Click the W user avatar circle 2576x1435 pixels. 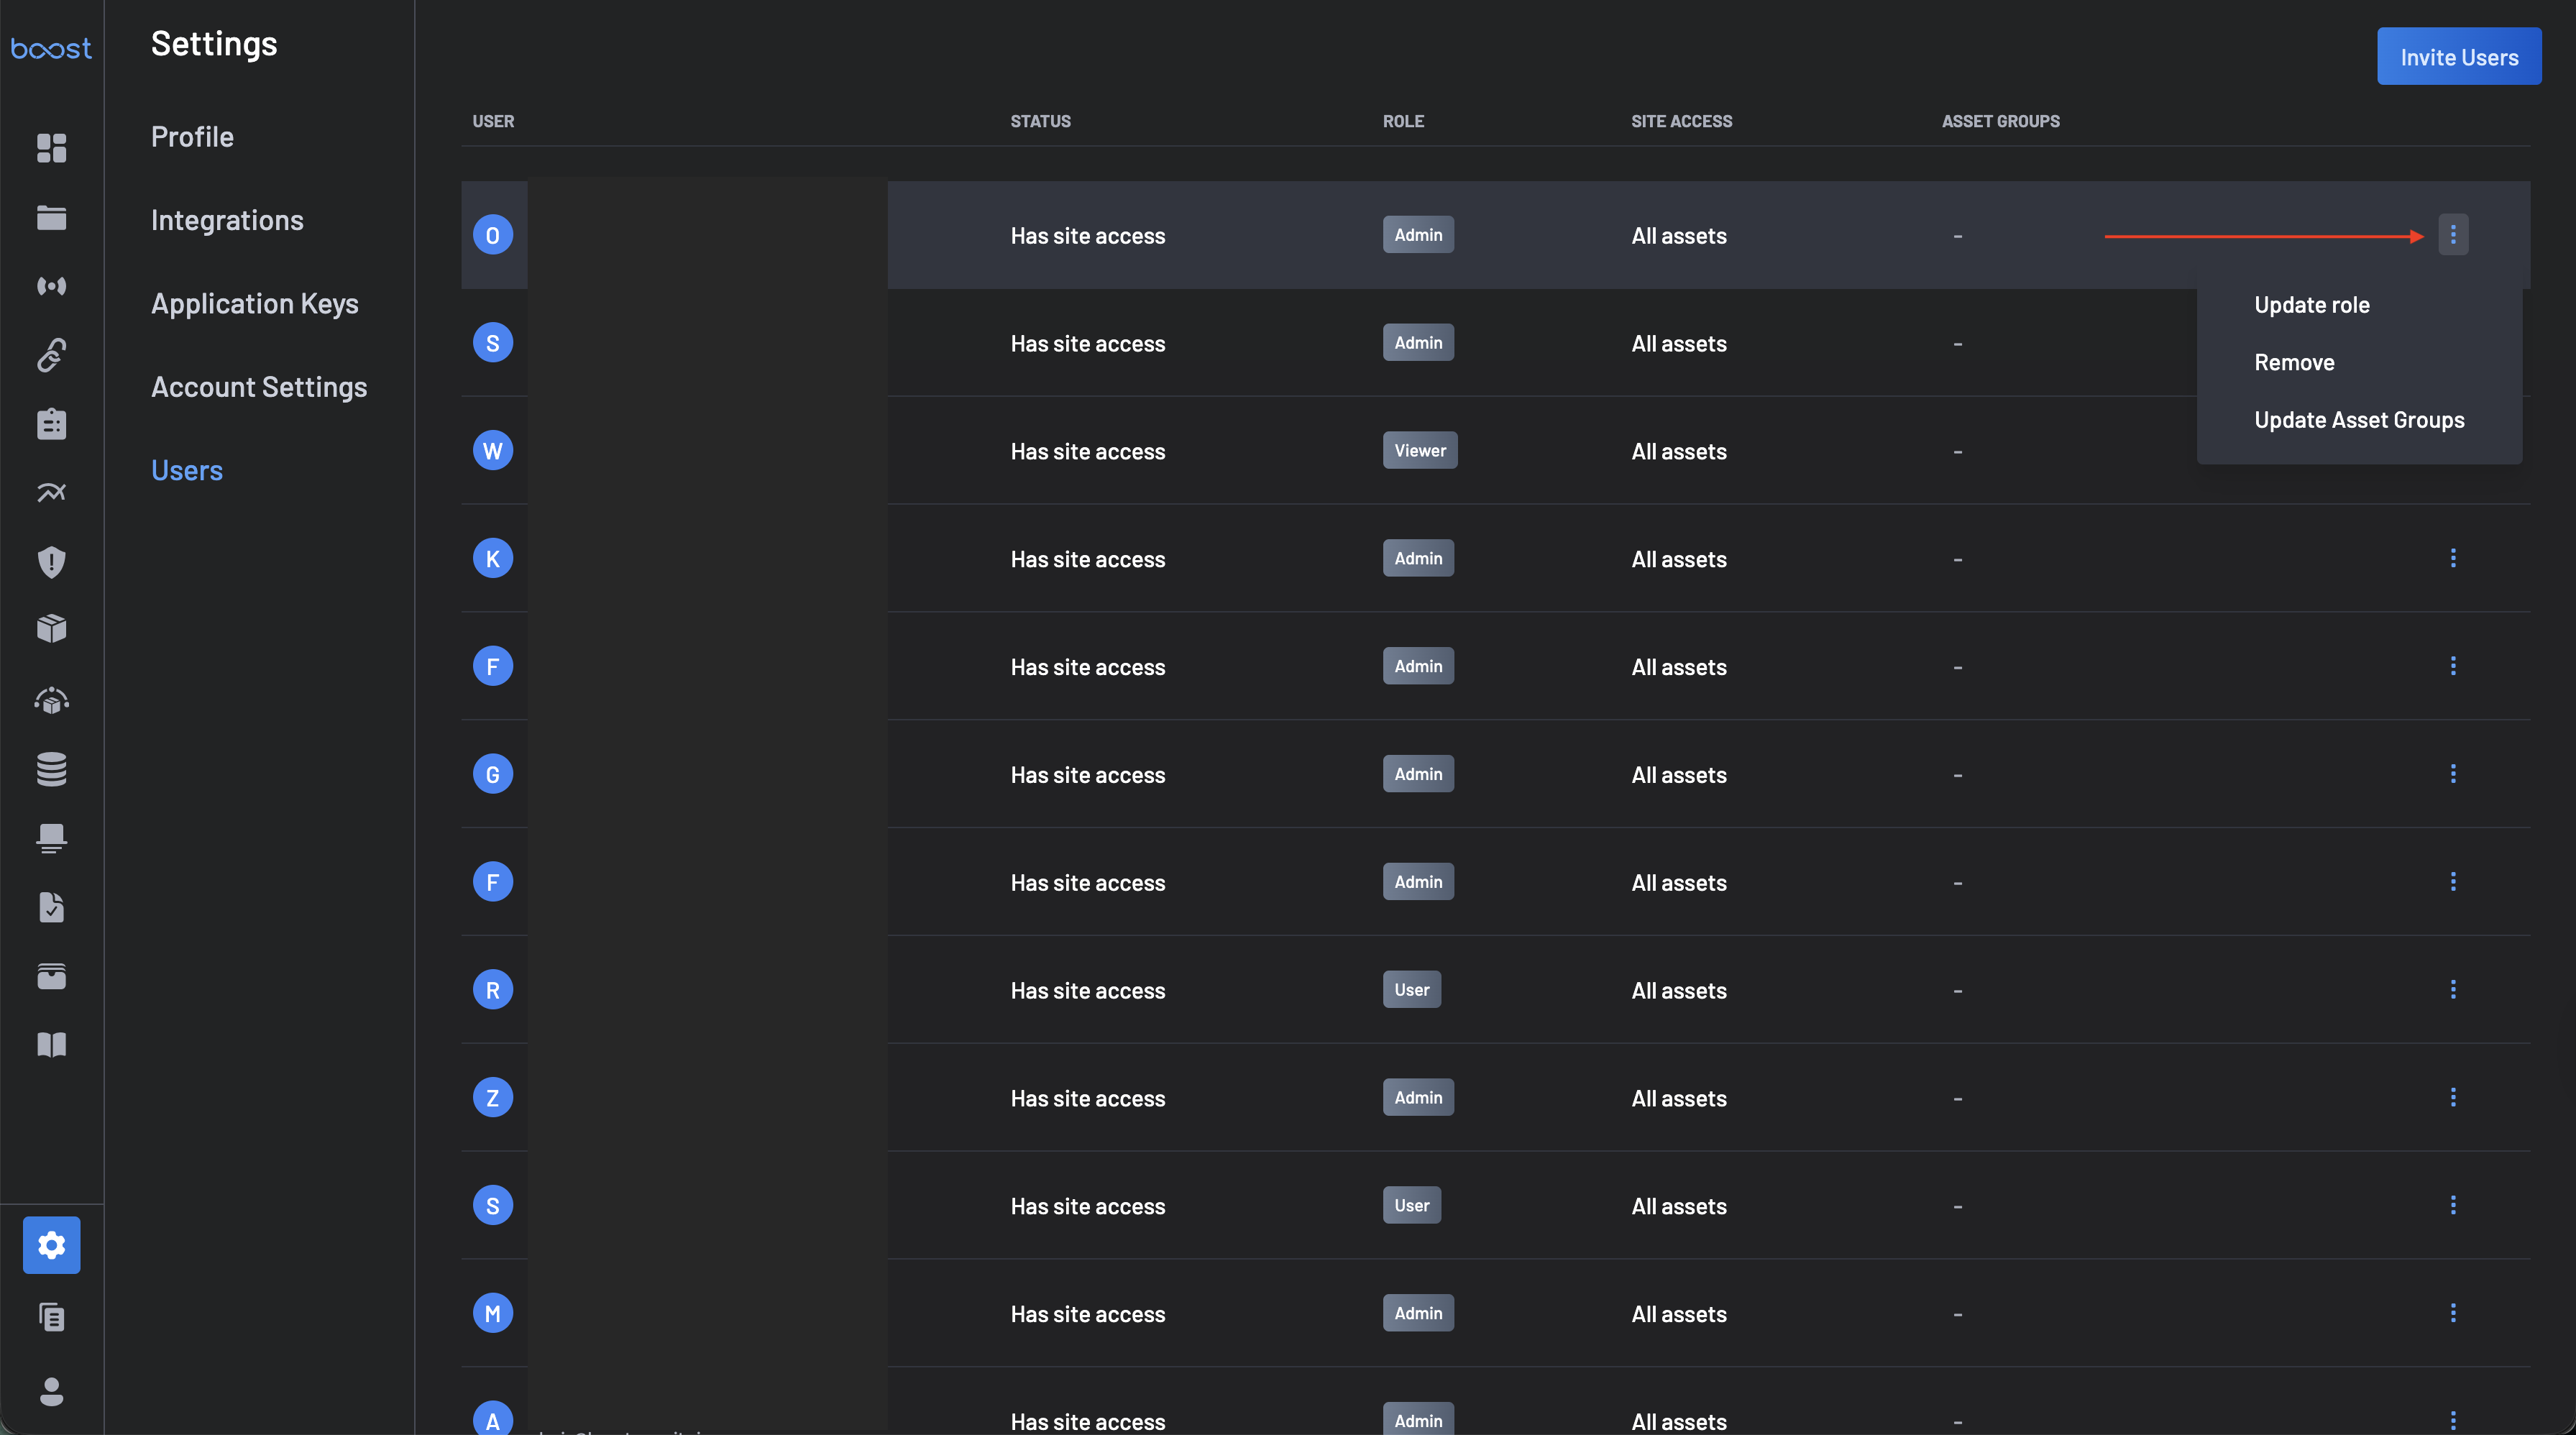492,451
